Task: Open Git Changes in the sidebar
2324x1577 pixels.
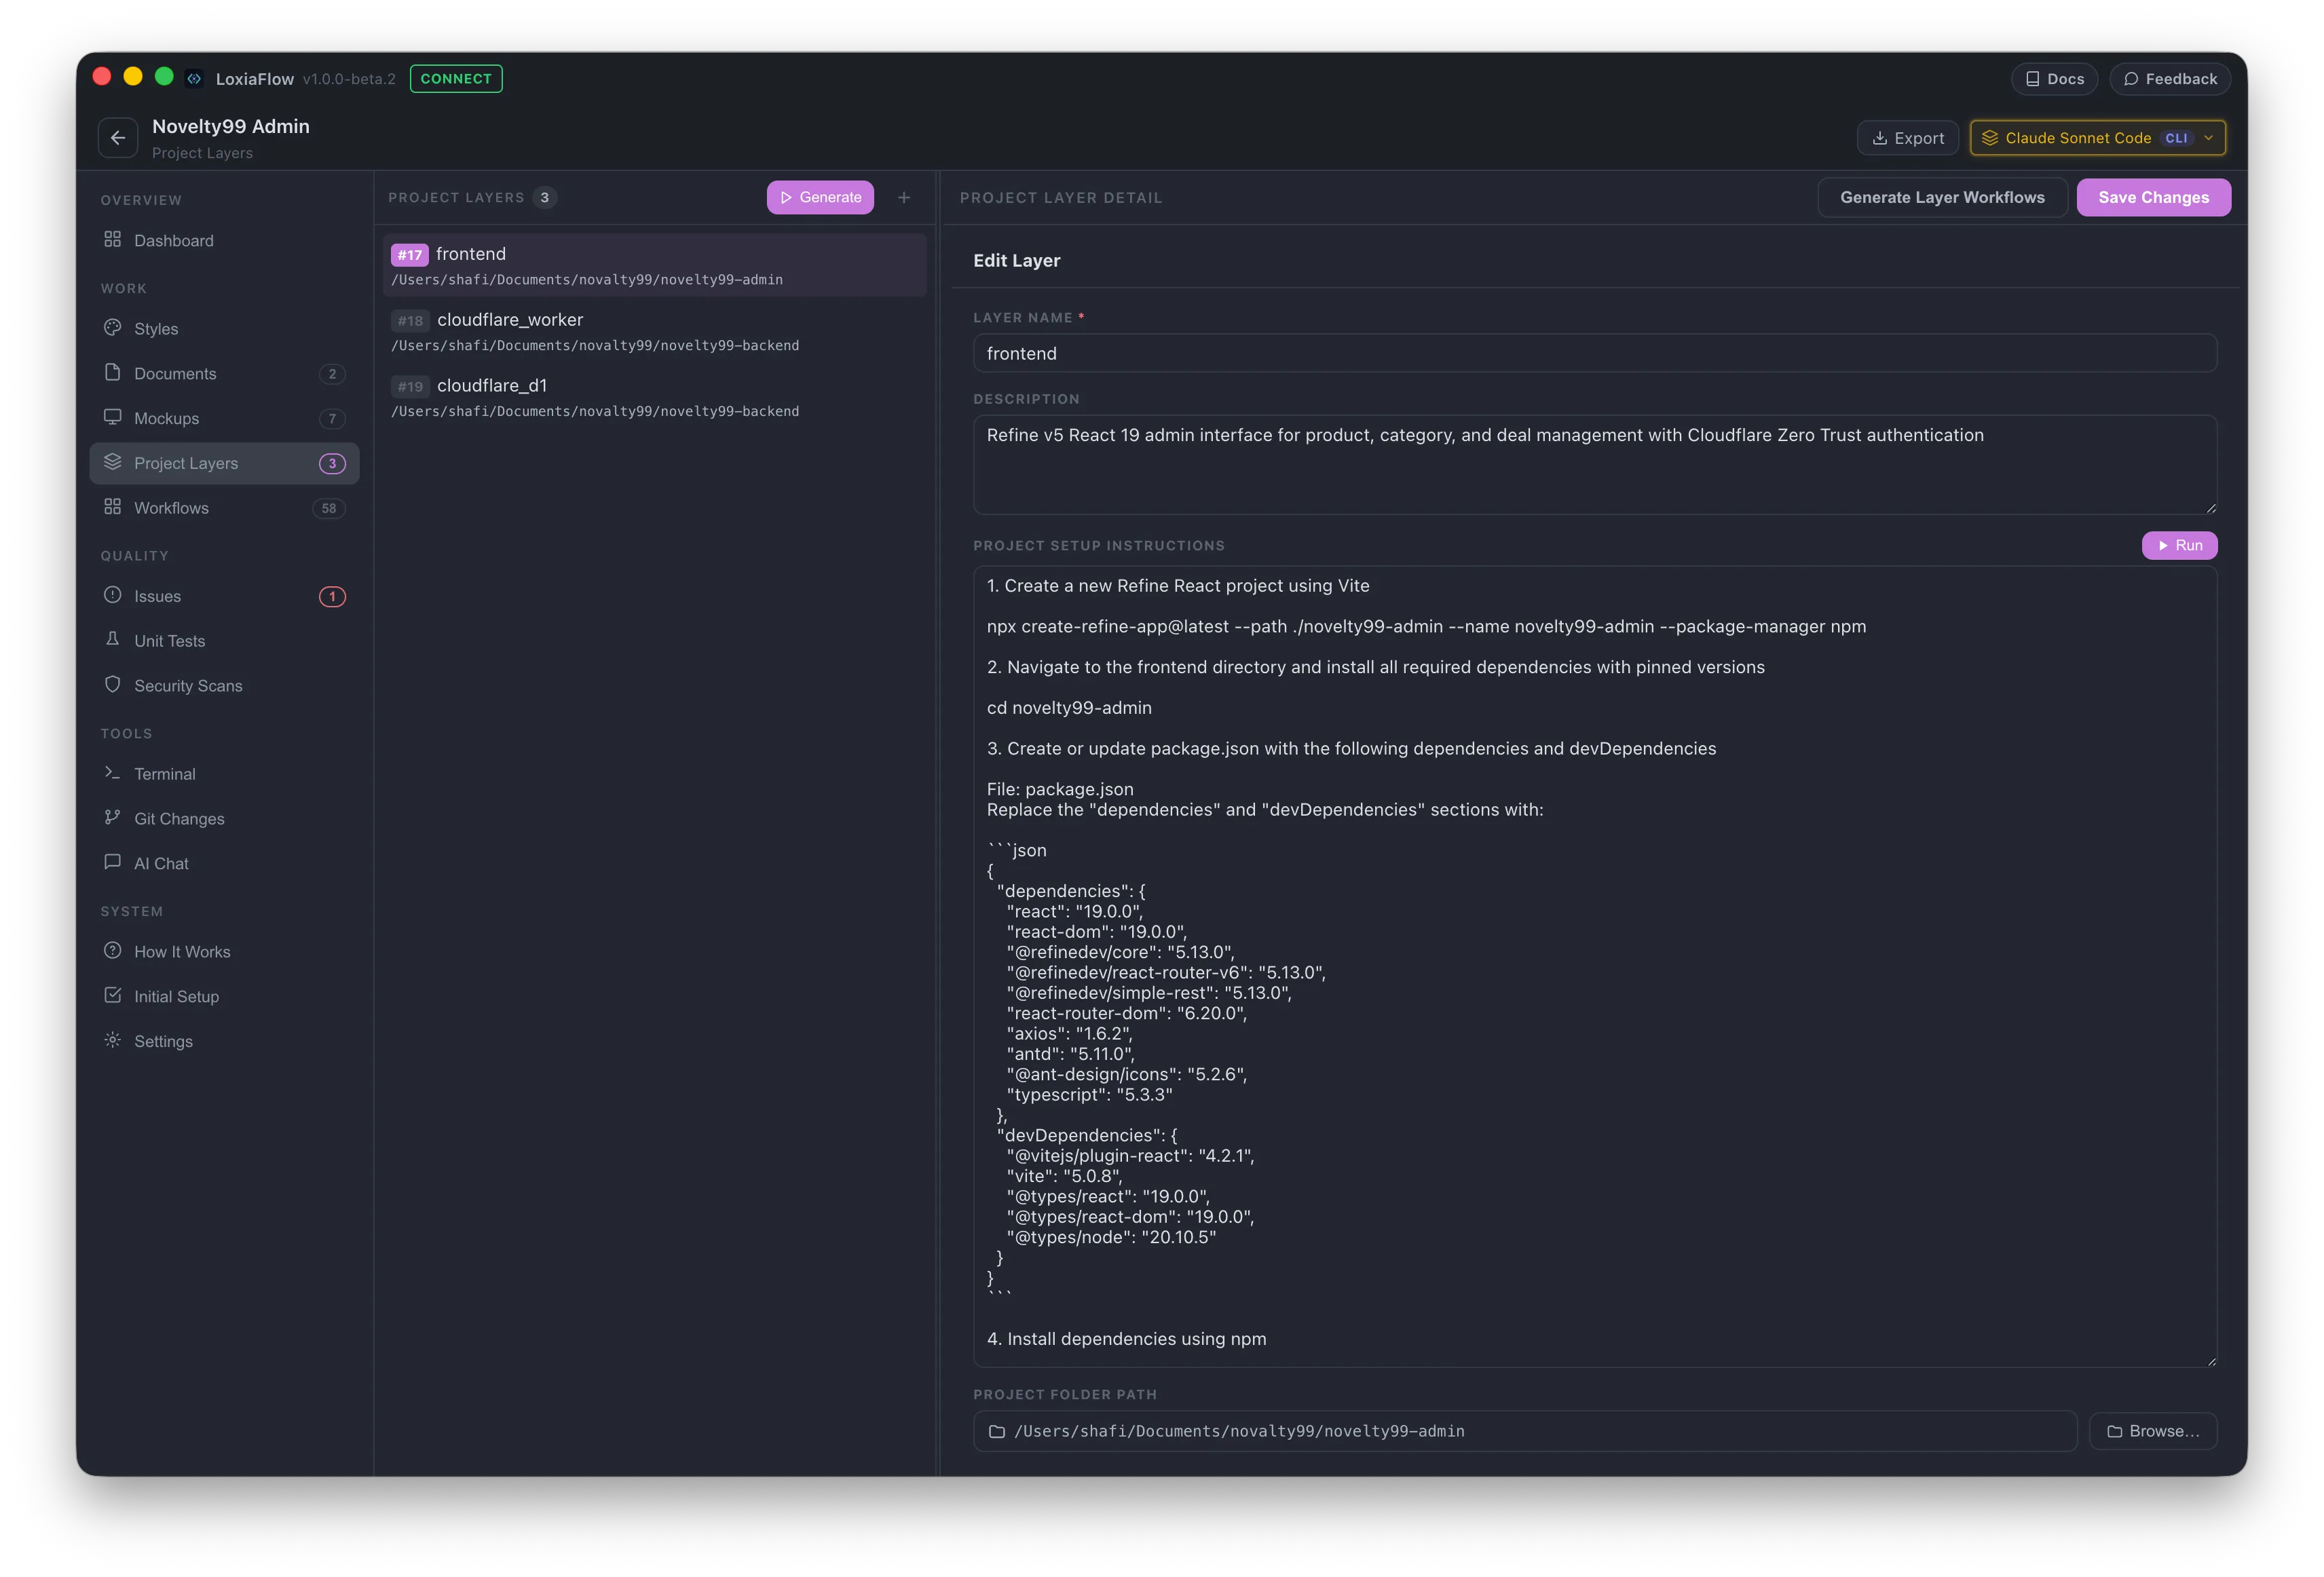Action: pos(224,819)
